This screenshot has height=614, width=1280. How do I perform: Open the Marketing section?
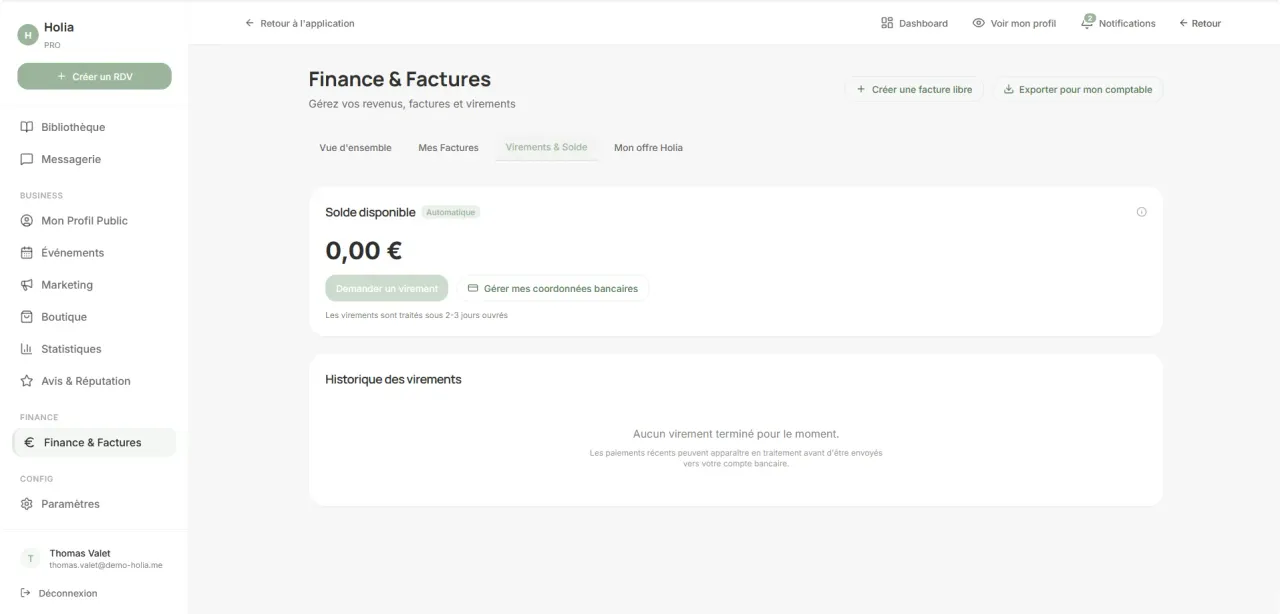coord(94,285)
